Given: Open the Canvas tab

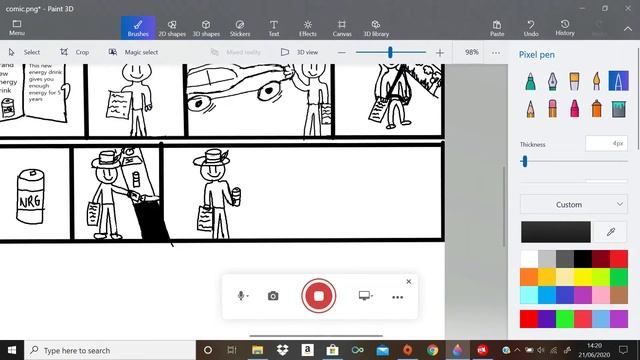Looking at the screenshot, I should [x=342, y=28].
